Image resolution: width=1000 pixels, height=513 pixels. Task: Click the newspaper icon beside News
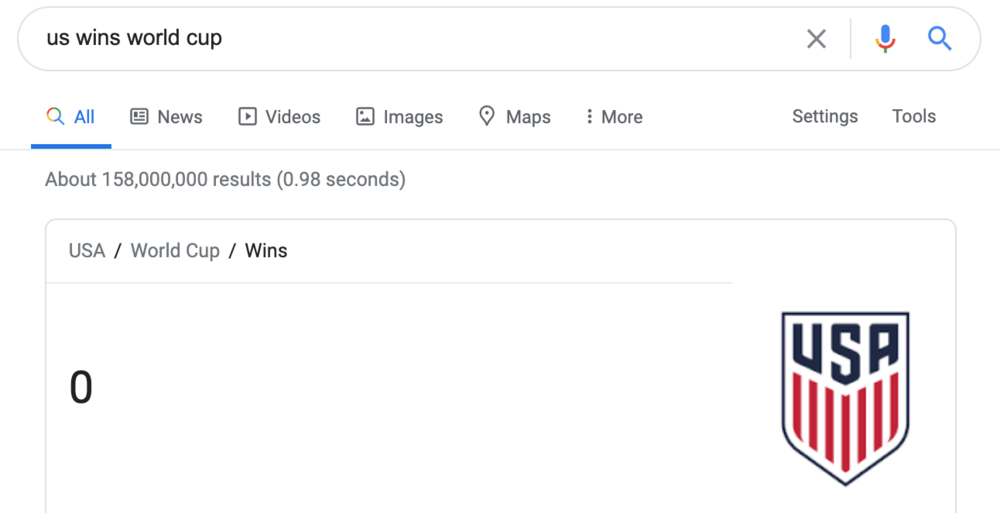click(x=140, y=117)
